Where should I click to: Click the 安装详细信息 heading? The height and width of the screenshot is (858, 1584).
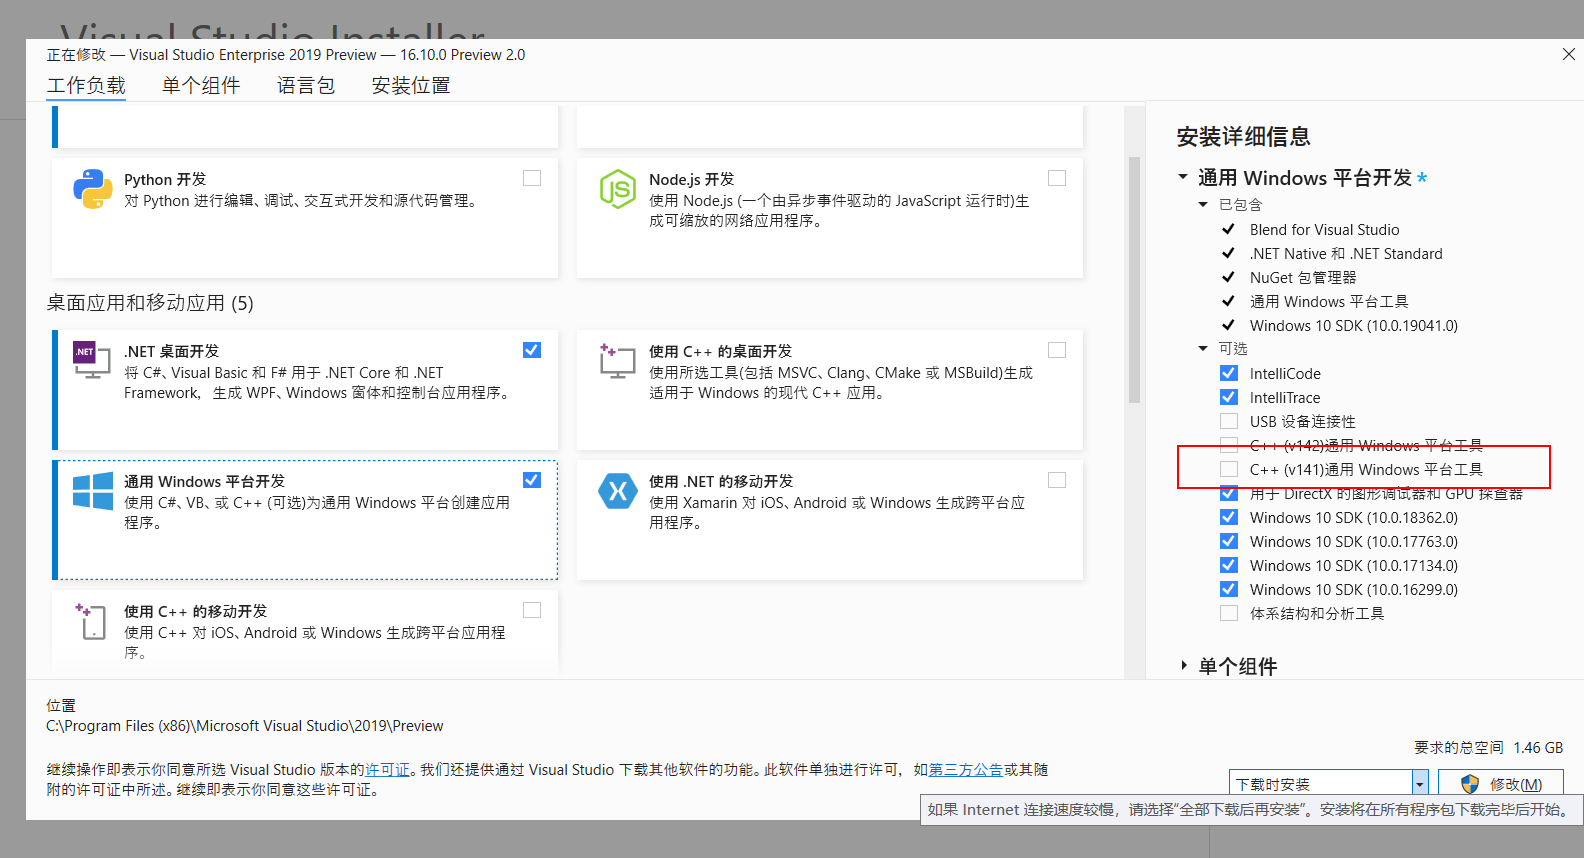(1243, 136)
